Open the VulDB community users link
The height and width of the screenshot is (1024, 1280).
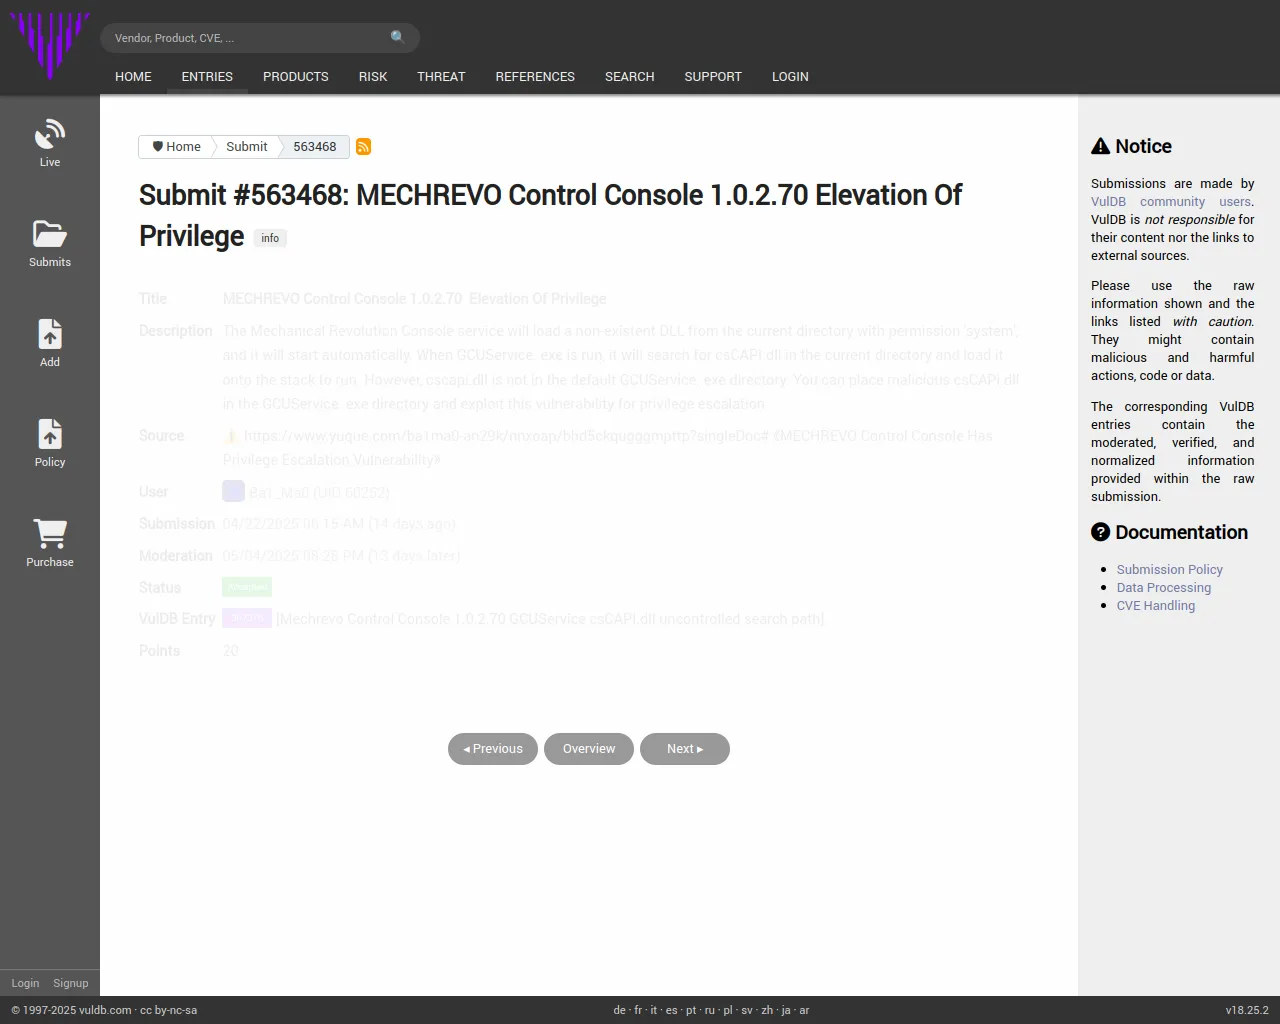(1172, 201)
